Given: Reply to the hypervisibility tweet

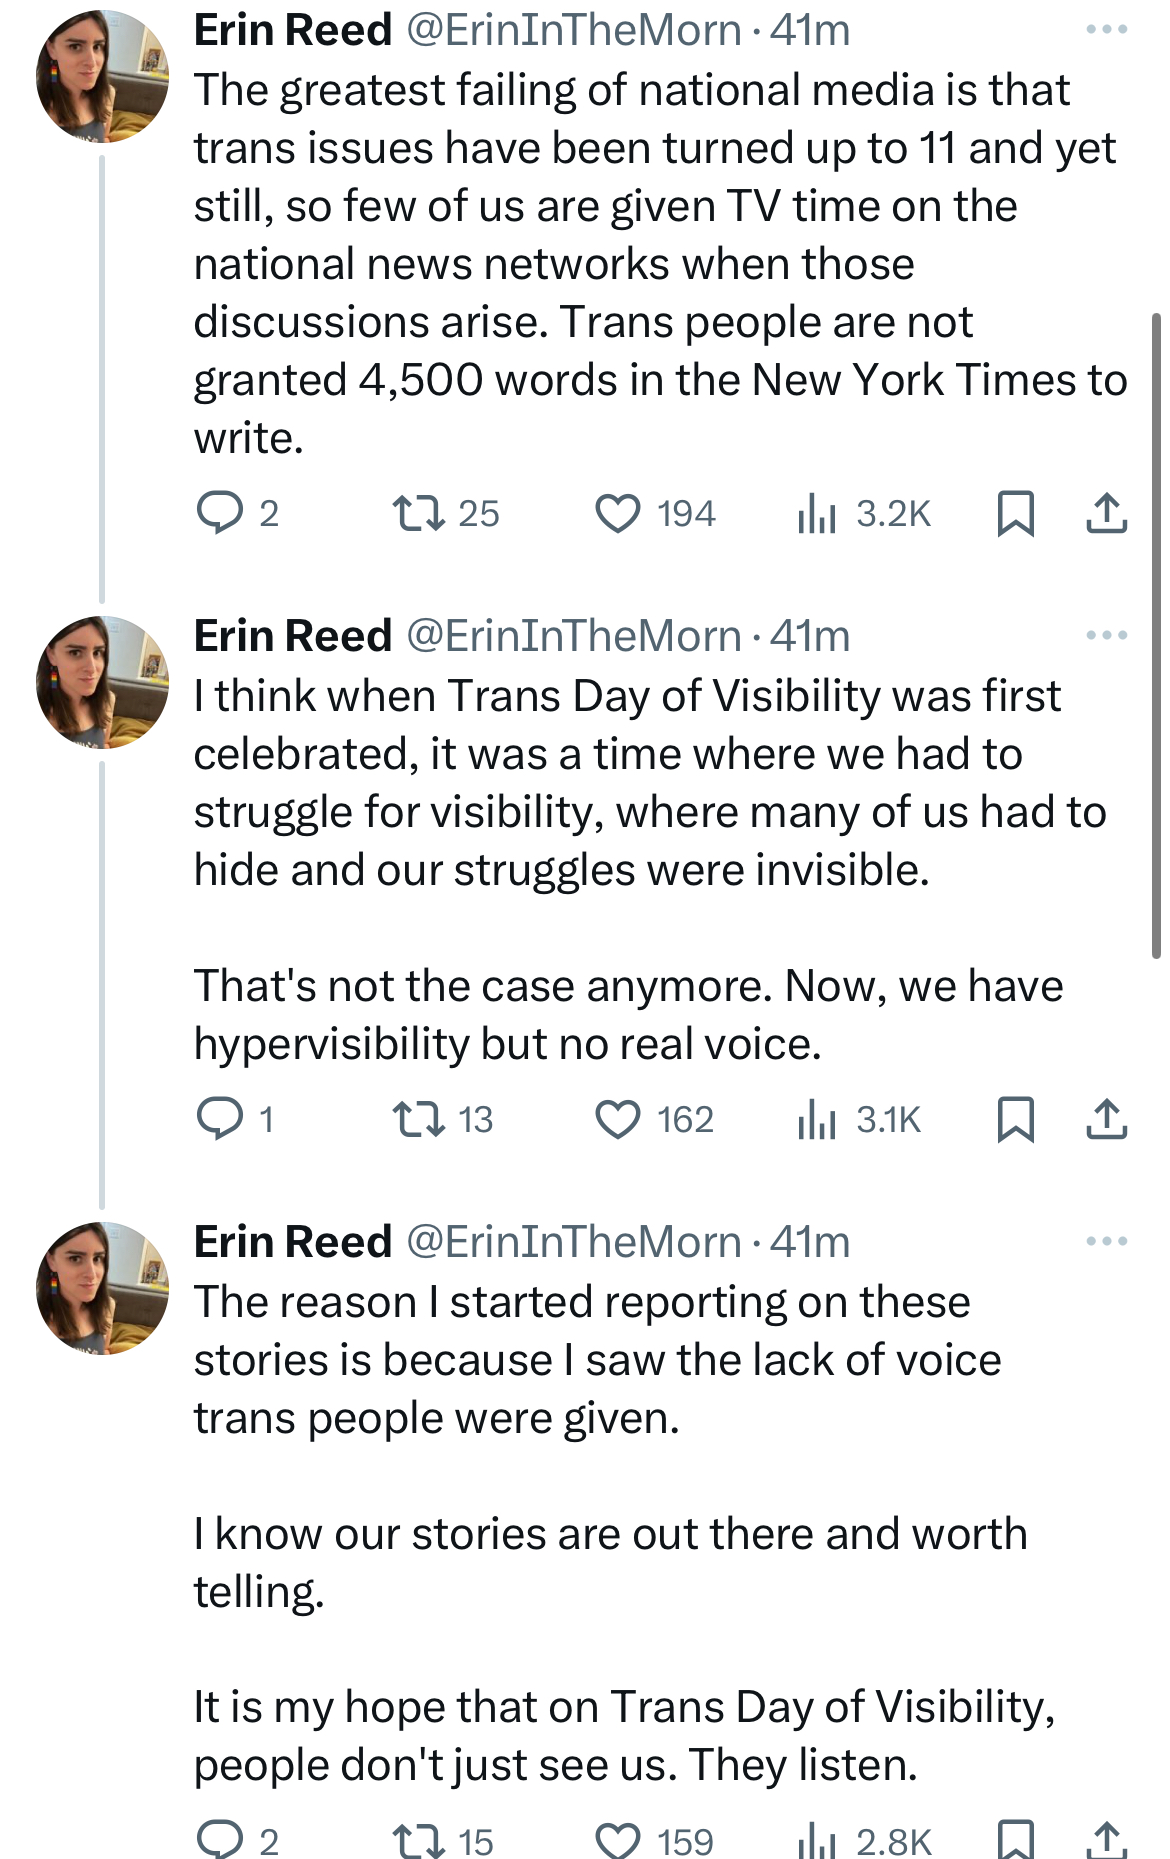Looking at the screenshot, I should pyautogui.click(x=220, y=1119).
